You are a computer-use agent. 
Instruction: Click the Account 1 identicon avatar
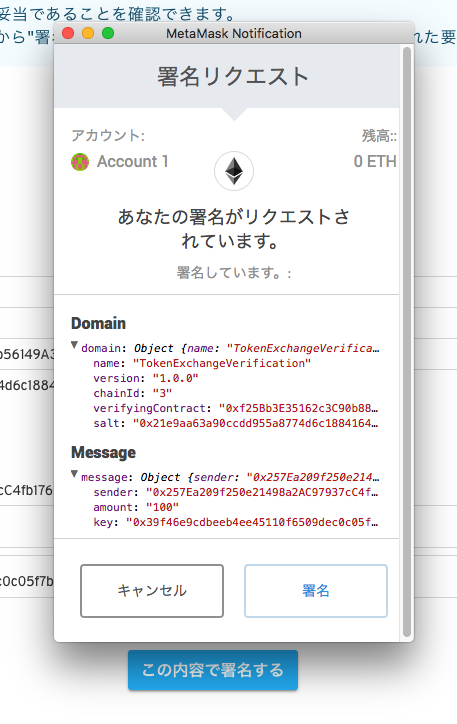pos(80,162)
